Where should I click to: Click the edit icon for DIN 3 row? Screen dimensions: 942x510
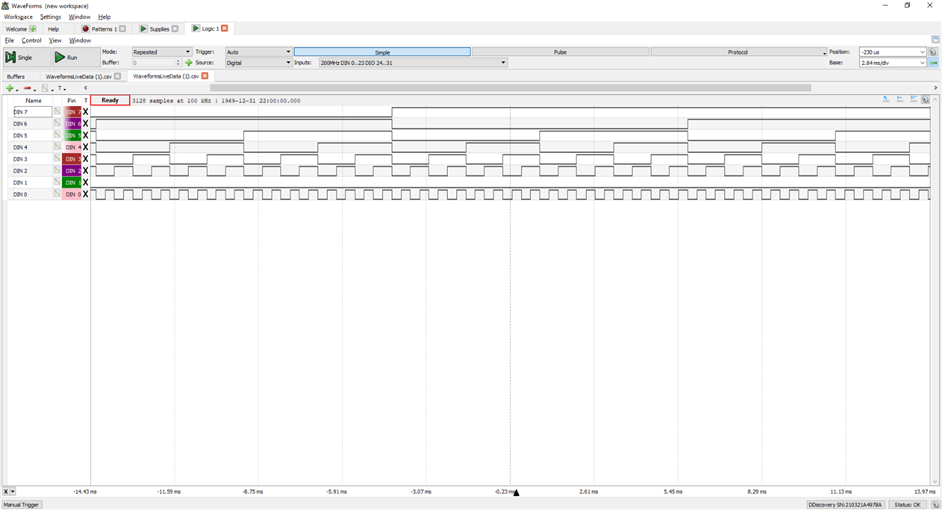[57, 159]
